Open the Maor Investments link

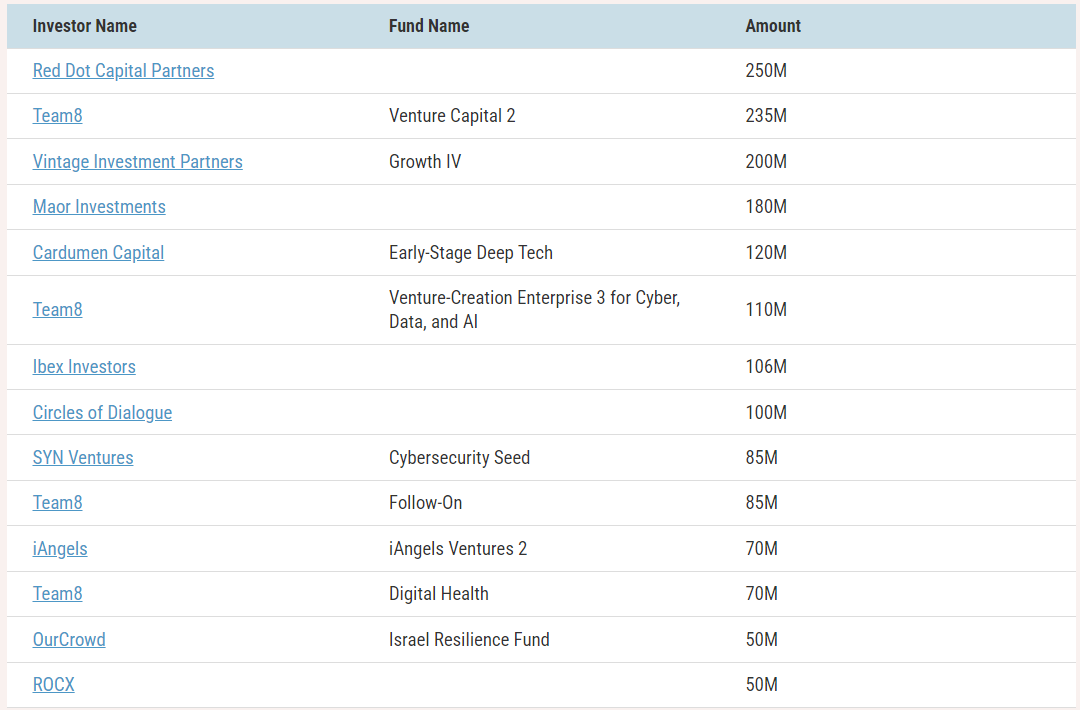99,207
